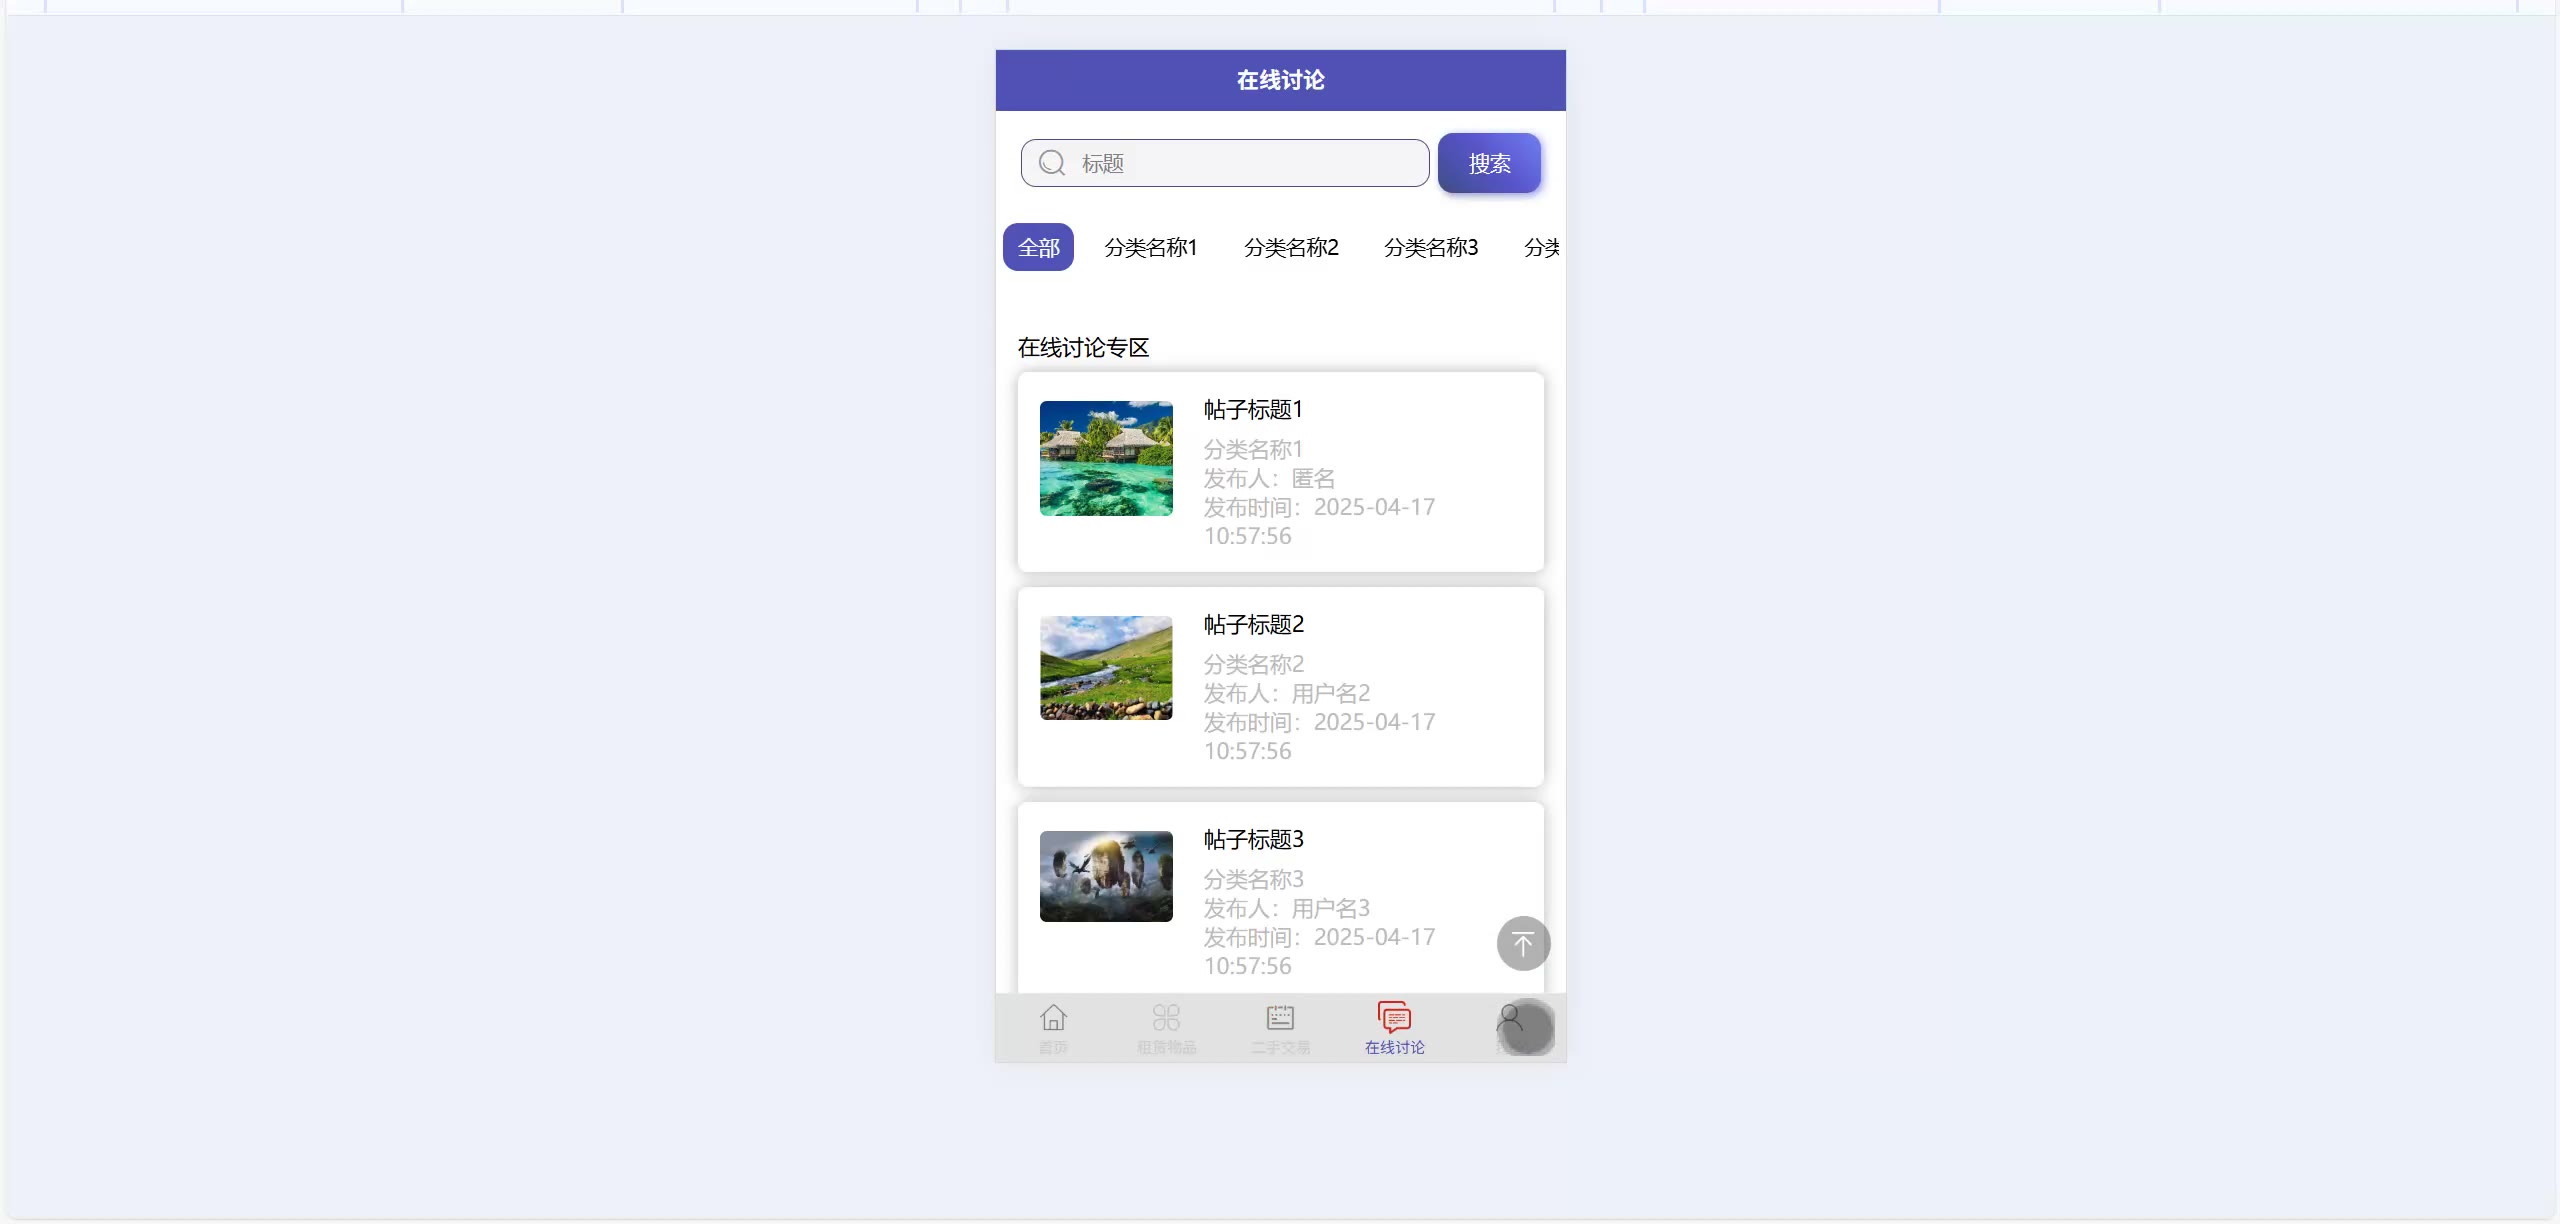This screenshot has height=1224, width=2560.
Task: Click the magnifier icon in search box
Action: point(1052,163)
